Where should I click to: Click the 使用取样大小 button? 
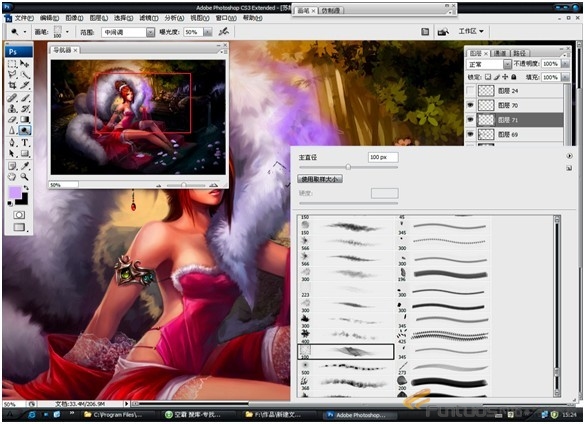click(x=320, y=179)
